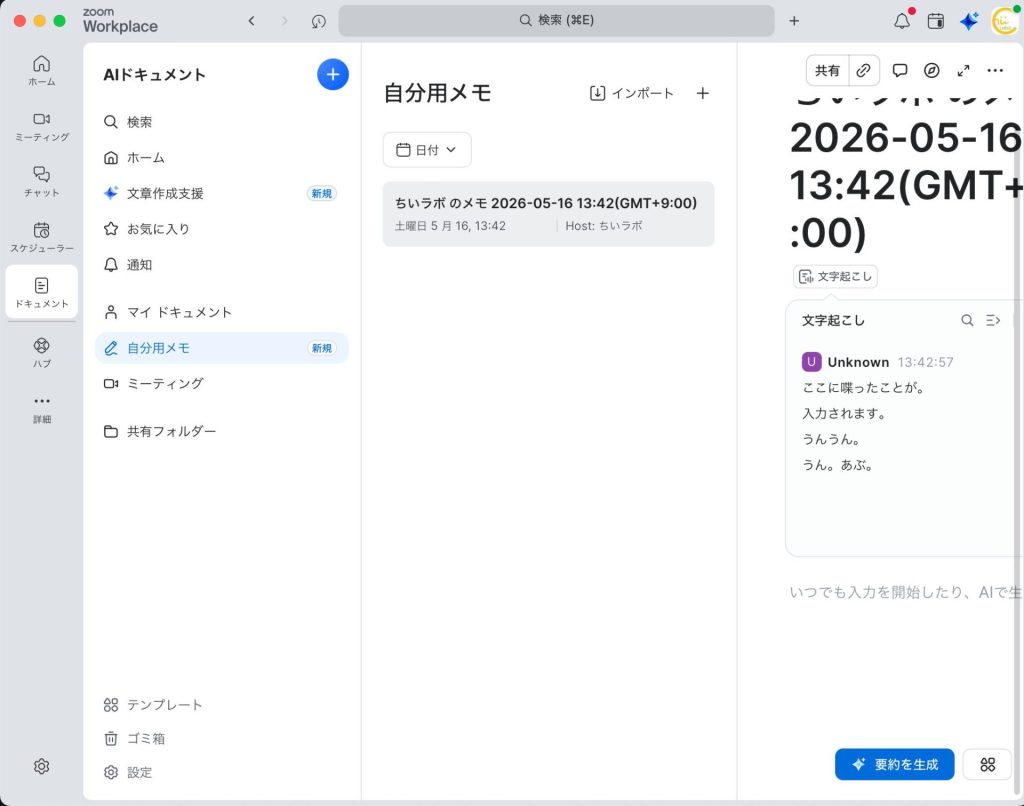This screenshot has width=1024, height=806.
Task: Open document more options ellipsis
Action: click(995, 71)
